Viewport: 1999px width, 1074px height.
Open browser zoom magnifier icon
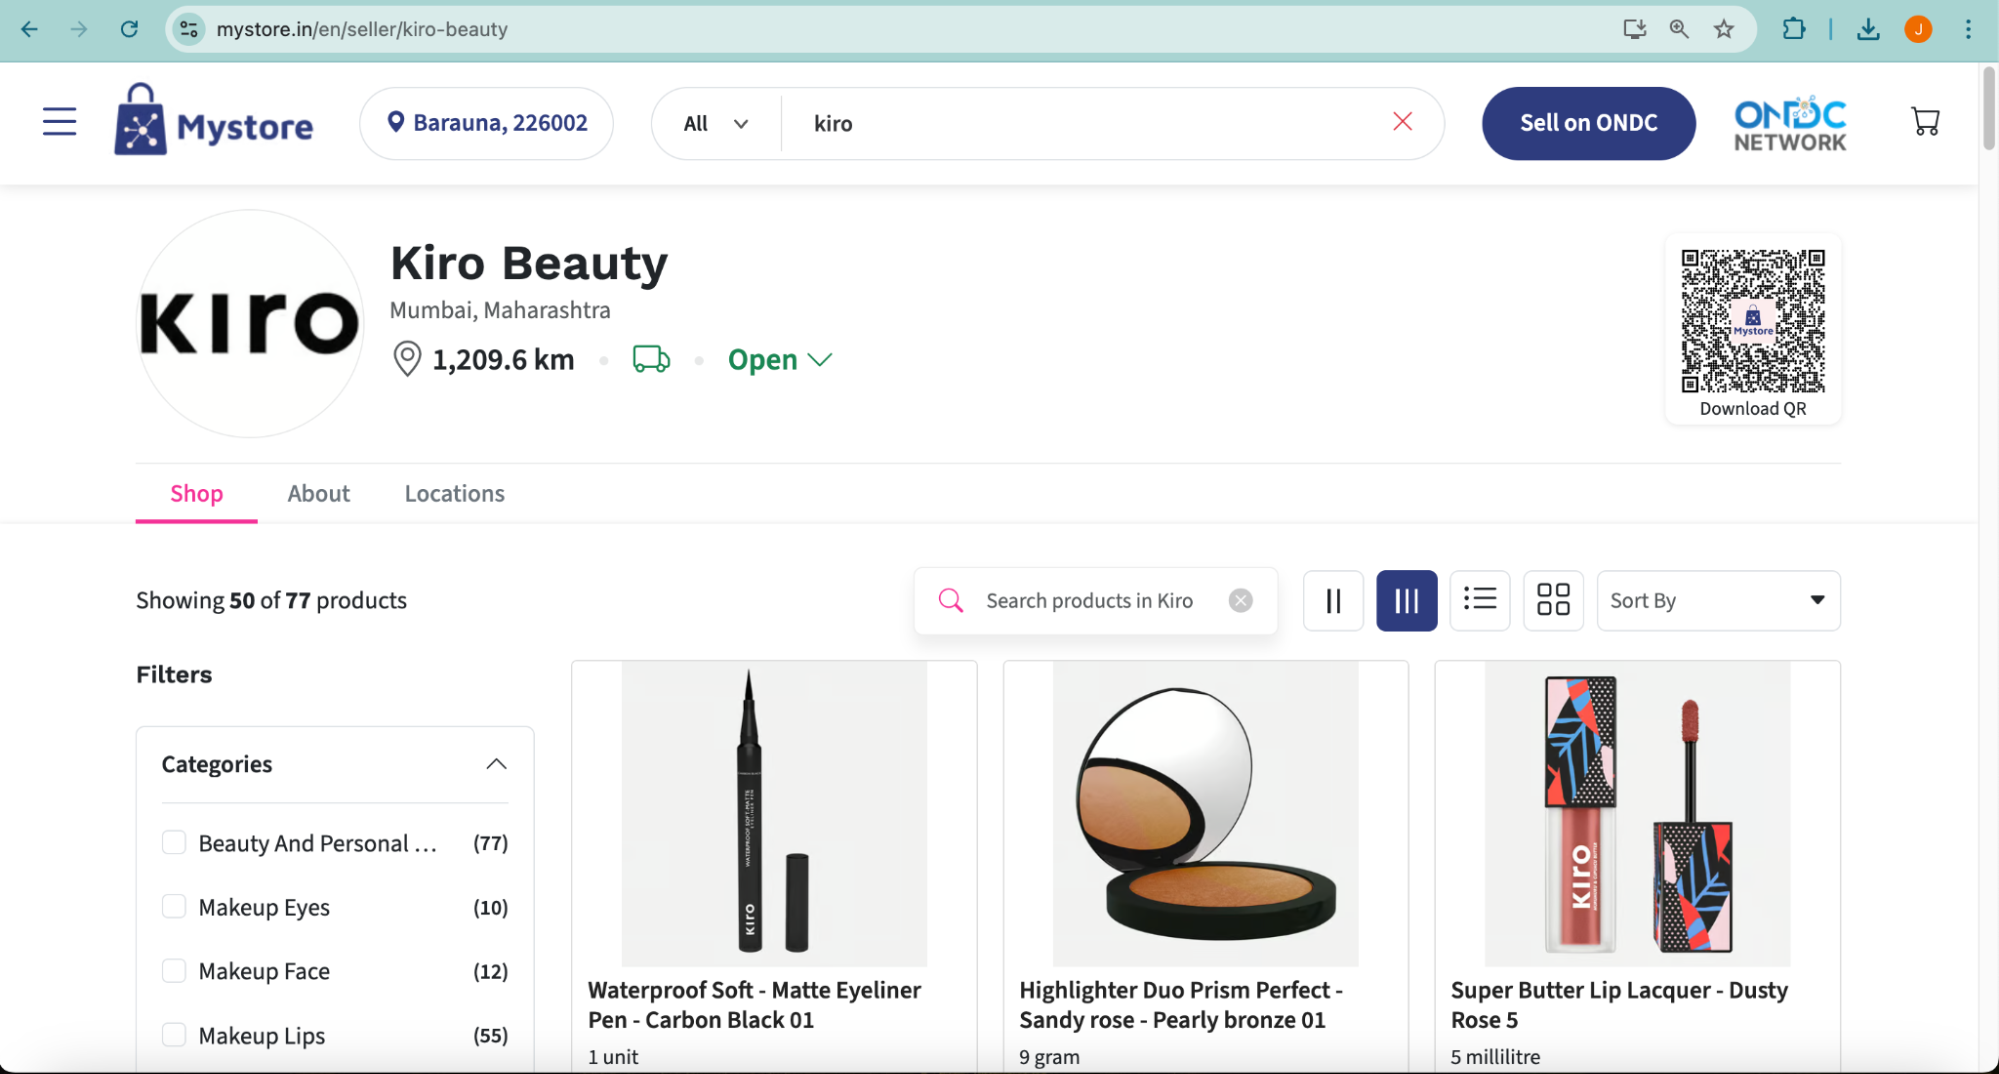click(1679, 29)
